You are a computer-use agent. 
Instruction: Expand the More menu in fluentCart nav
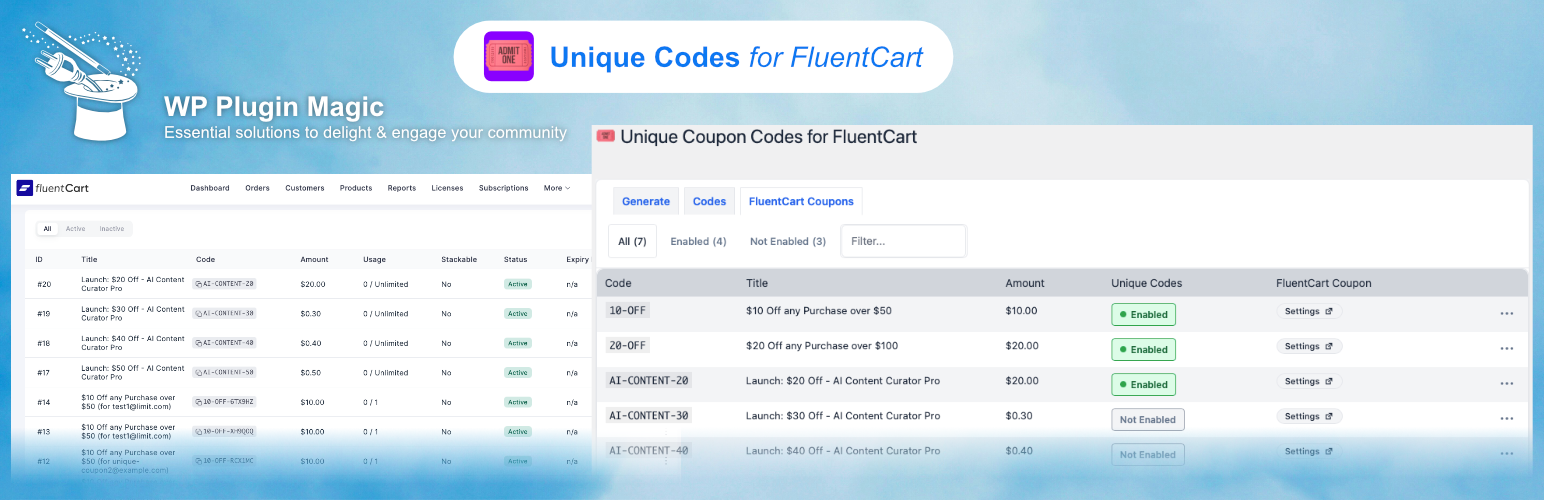coord(557,188)
